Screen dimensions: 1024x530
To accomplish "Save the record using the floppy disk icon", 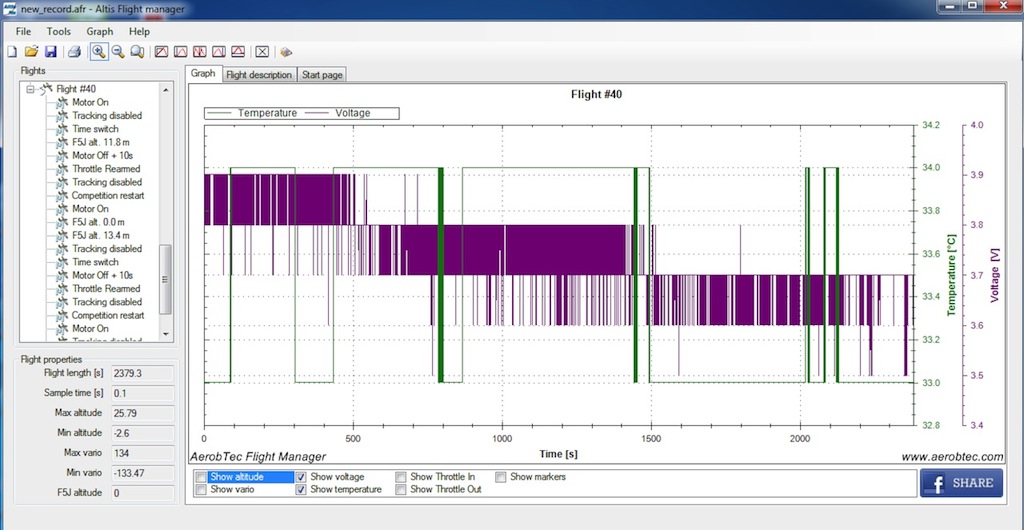I will coord(50,51).
